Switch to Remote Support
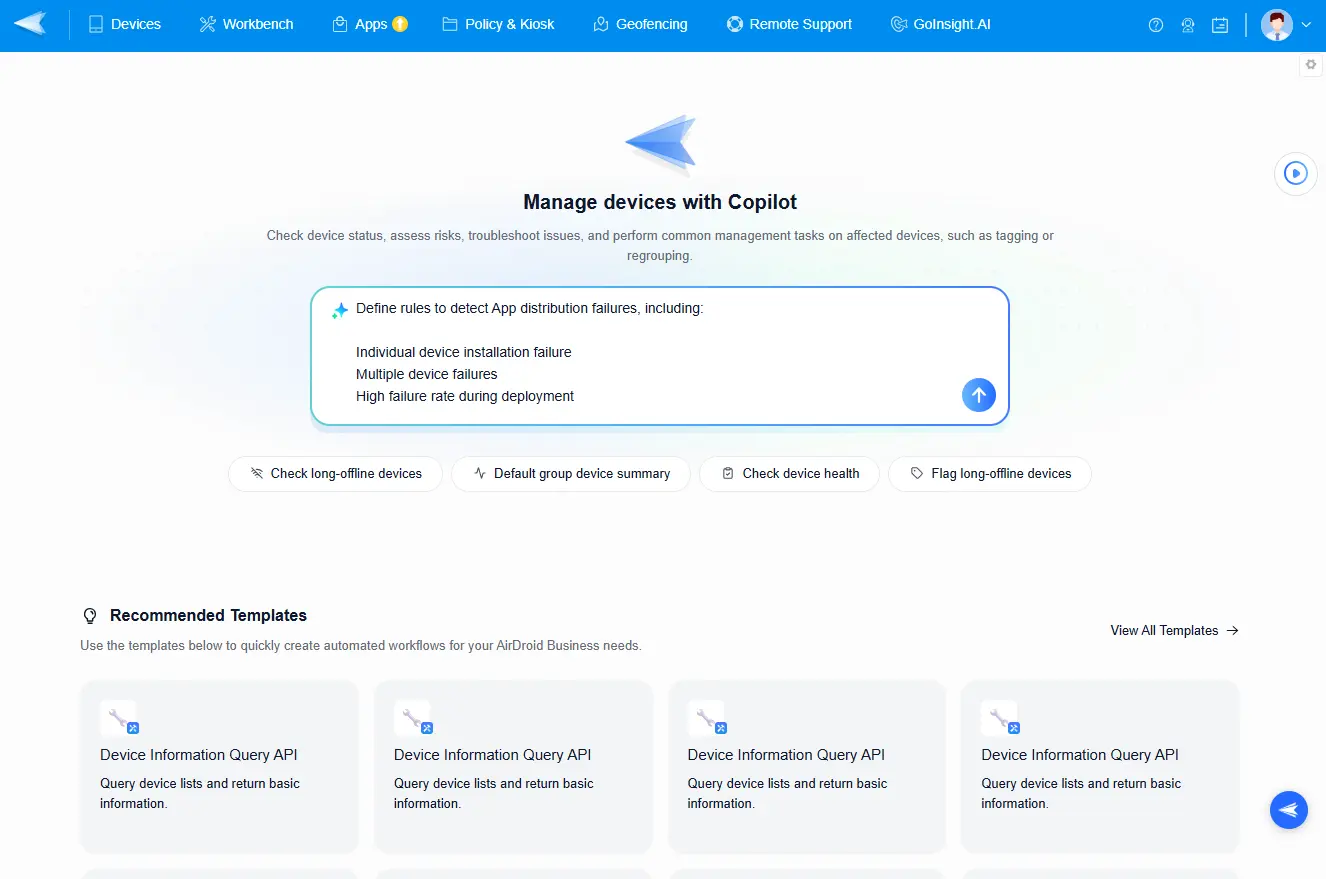The width and height of the screenshot is (1326, 879). coord(789,24)
